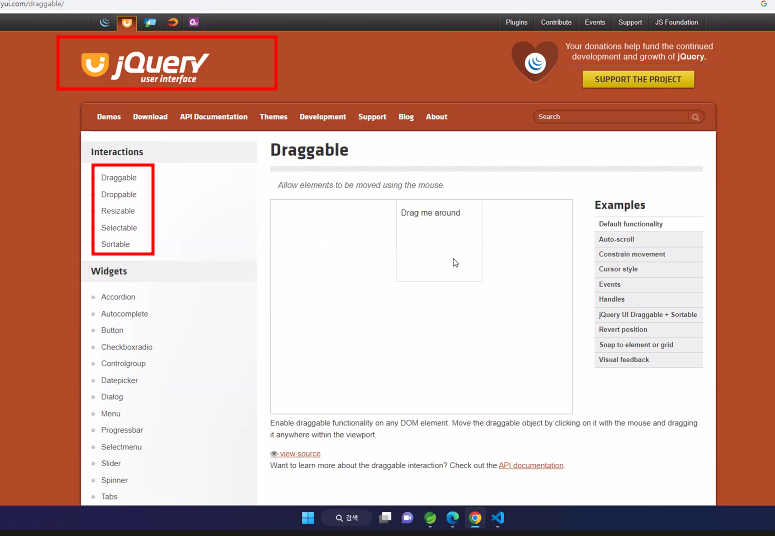Select the Snap to element or grid example

click(648, 345)
